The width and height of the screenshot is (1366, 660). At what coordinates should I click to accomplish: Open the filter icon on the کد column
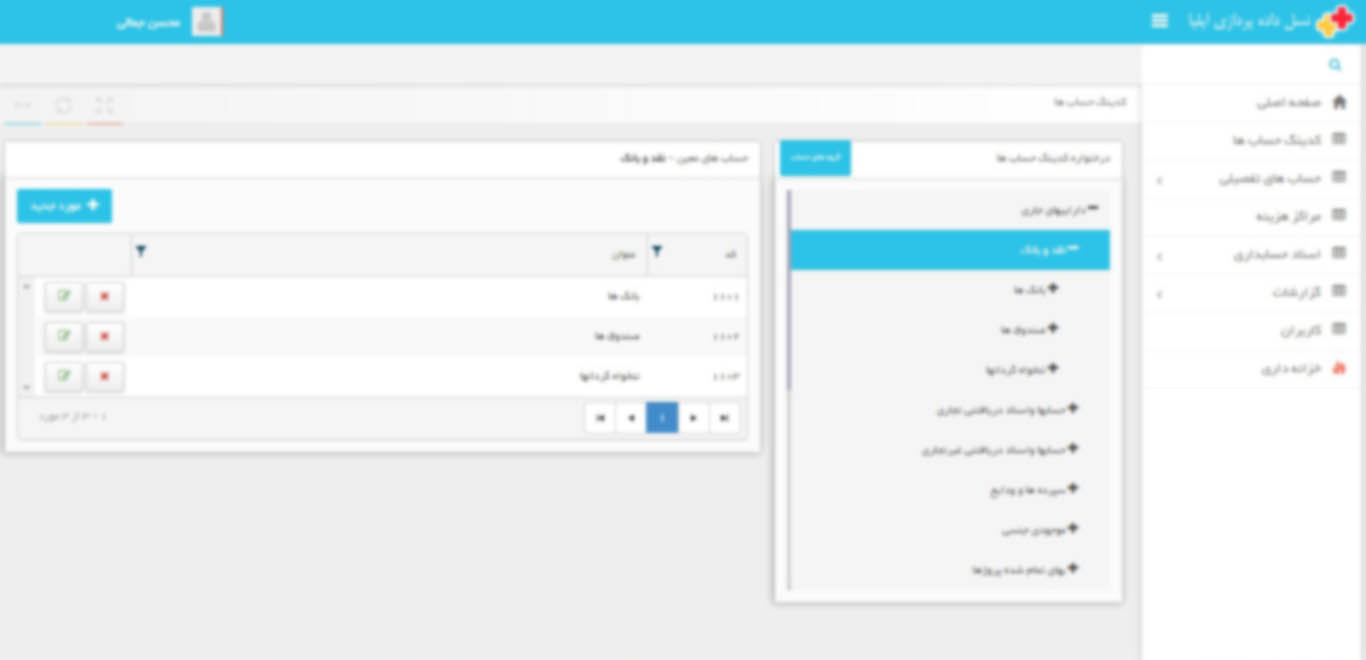click(657, 252)
